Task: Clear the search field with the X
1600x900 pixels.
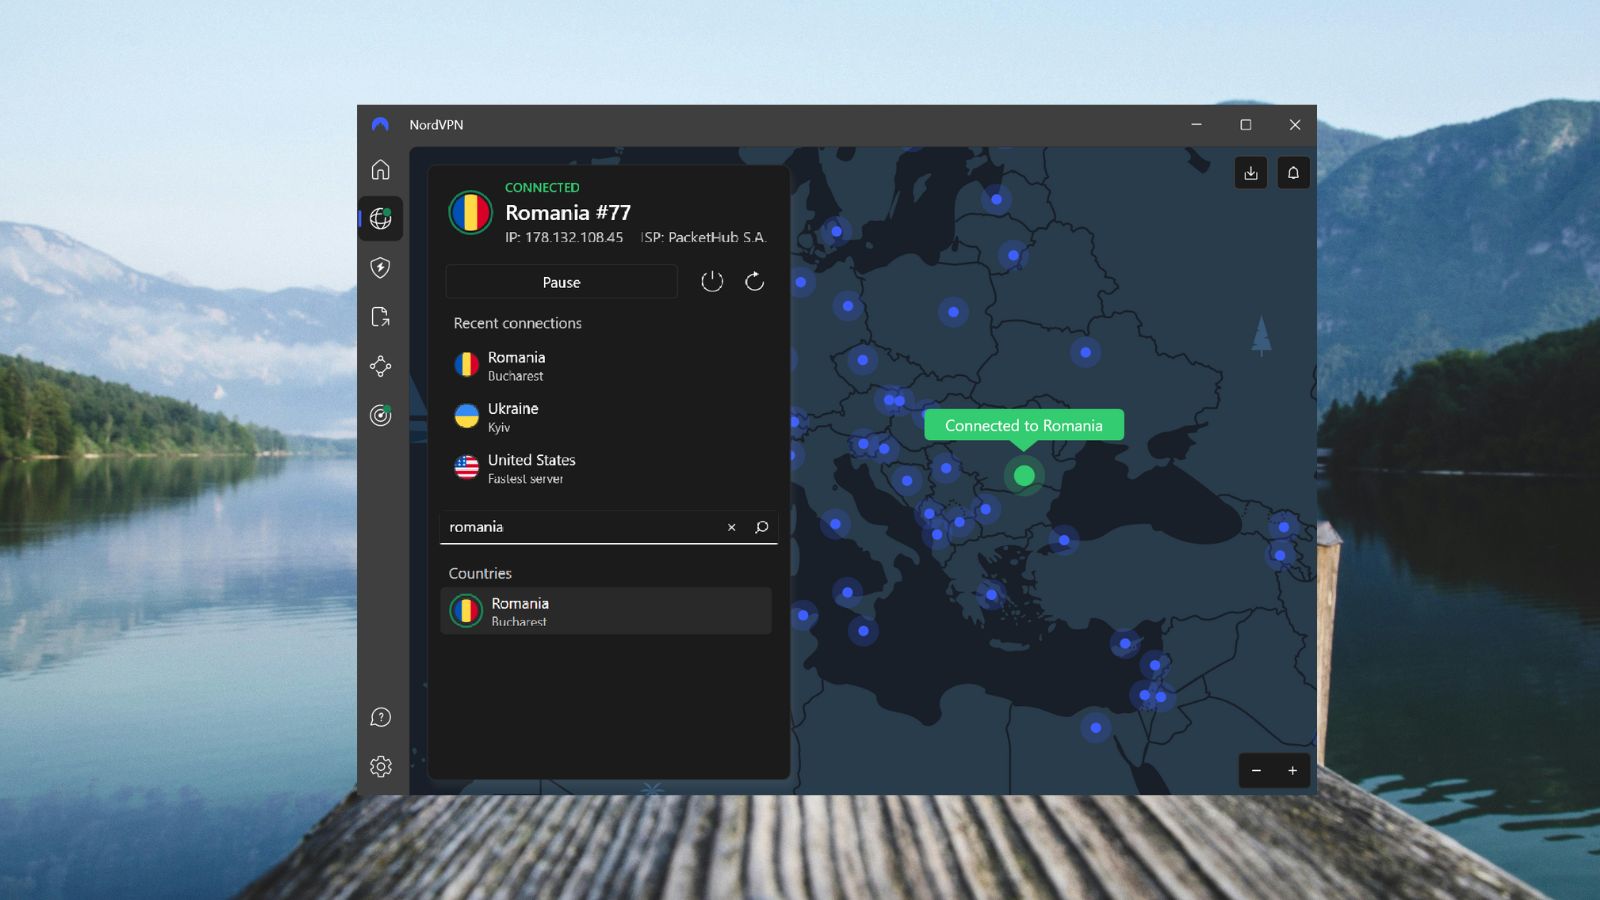Action: pyautogui.click(x=731, y=527)
